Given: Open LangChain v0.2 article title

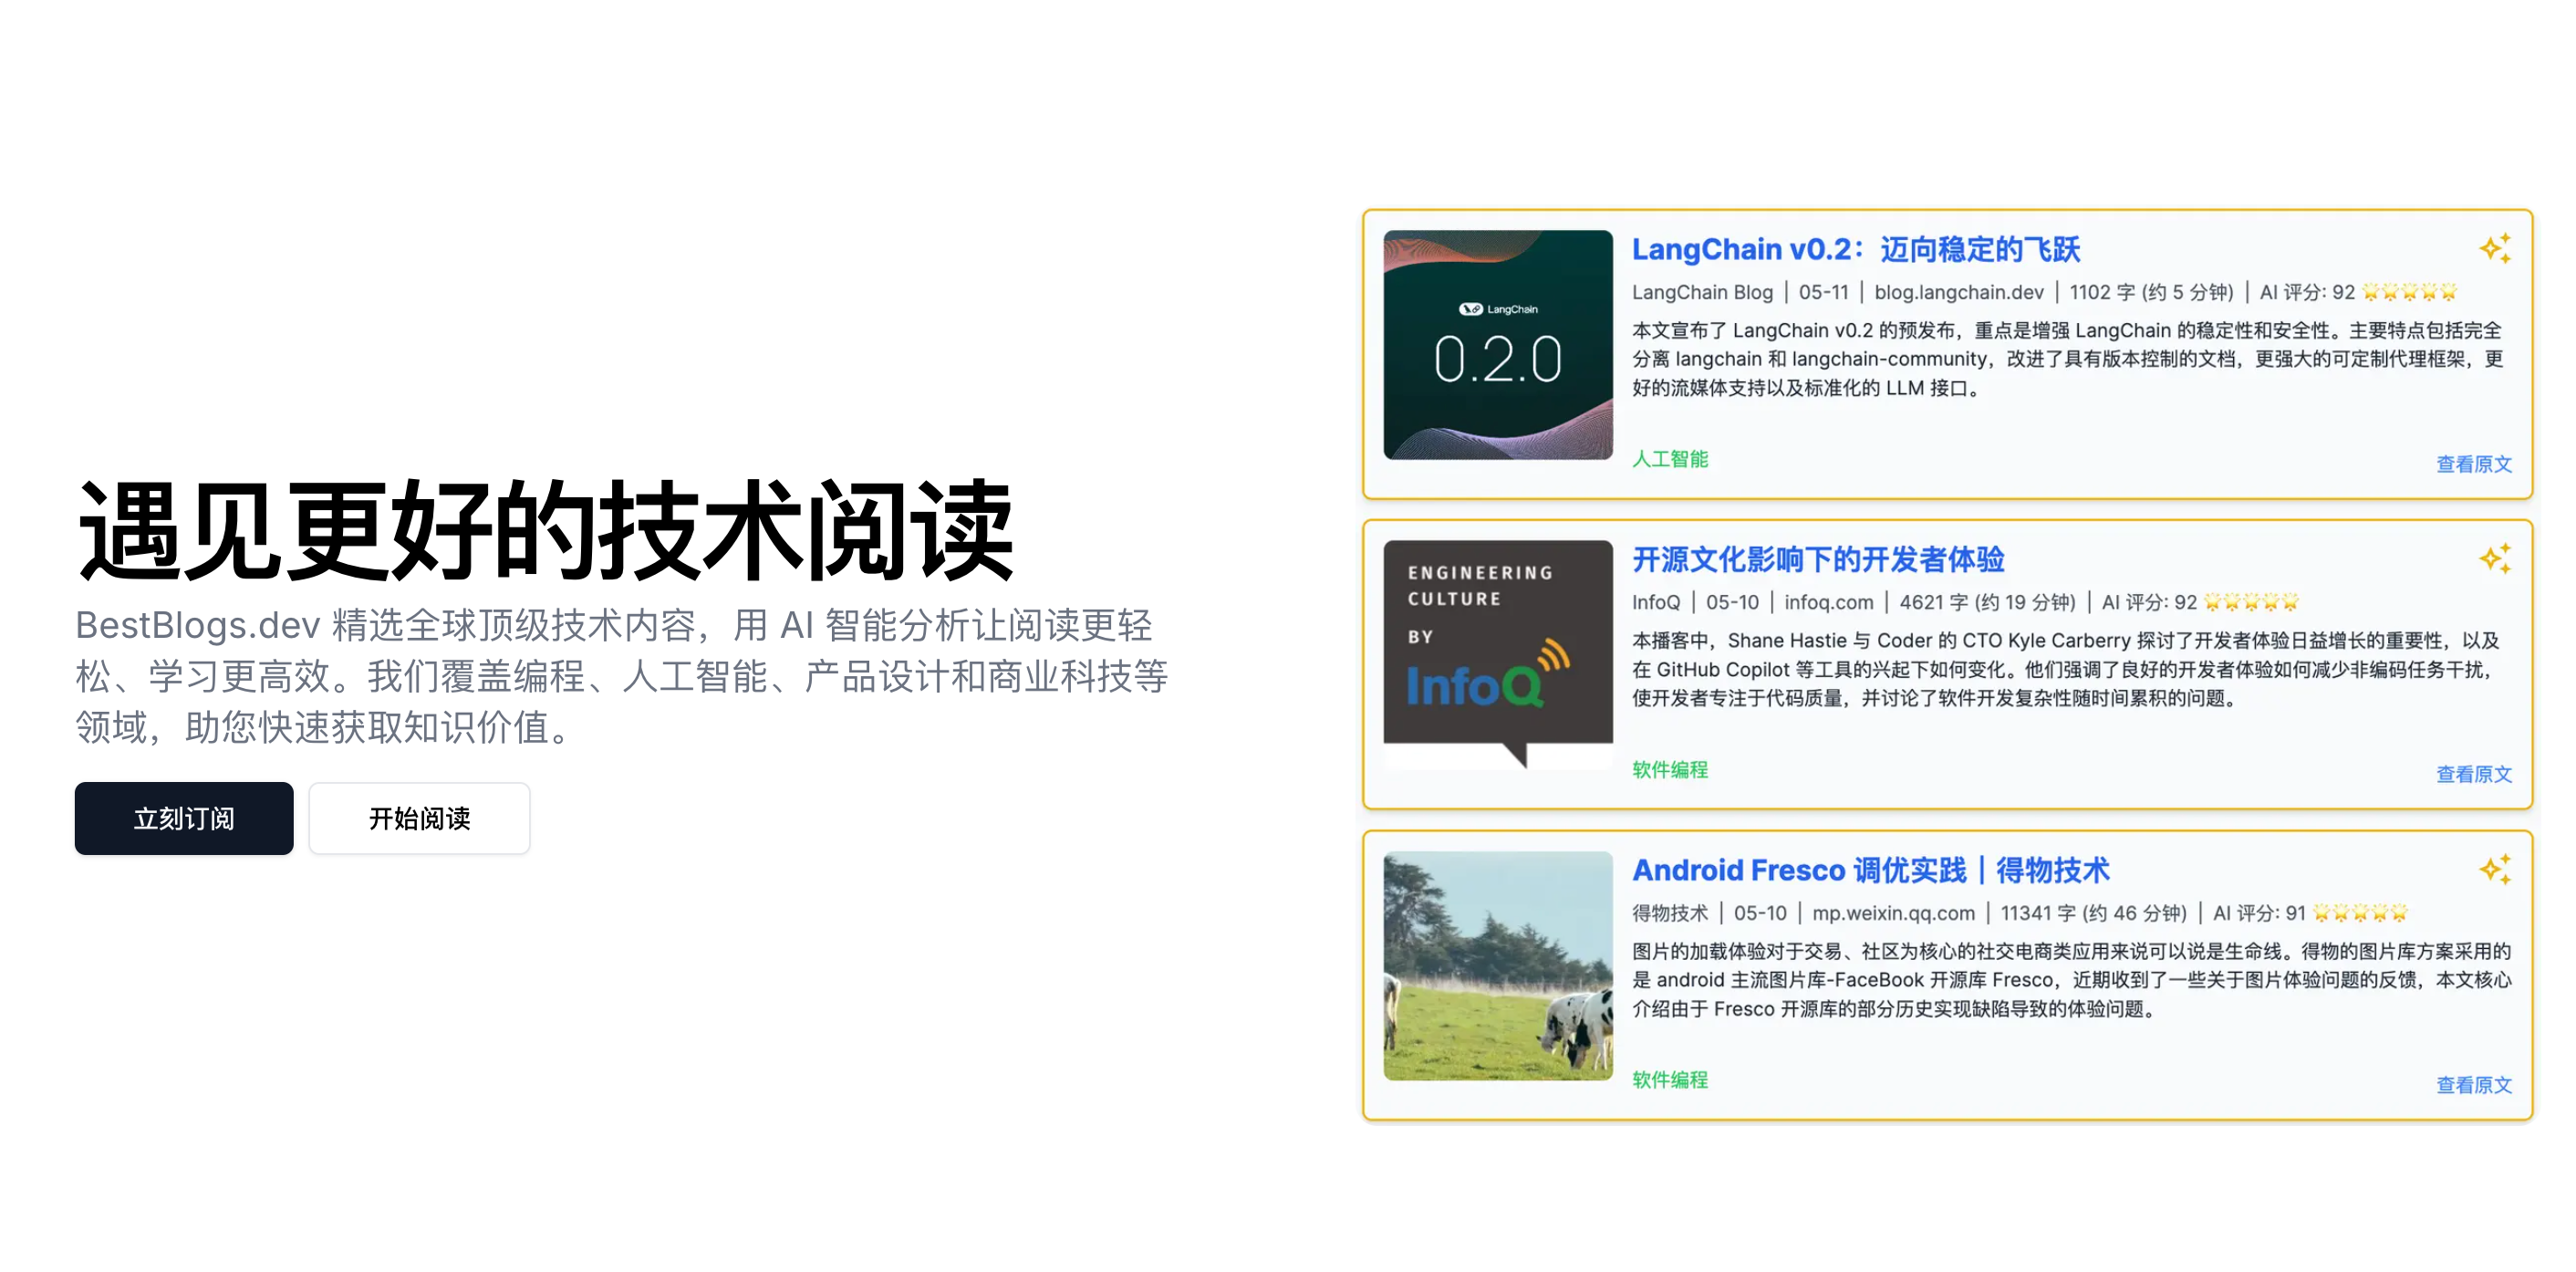Looking at the screenshot, I should pos(1855,249).
